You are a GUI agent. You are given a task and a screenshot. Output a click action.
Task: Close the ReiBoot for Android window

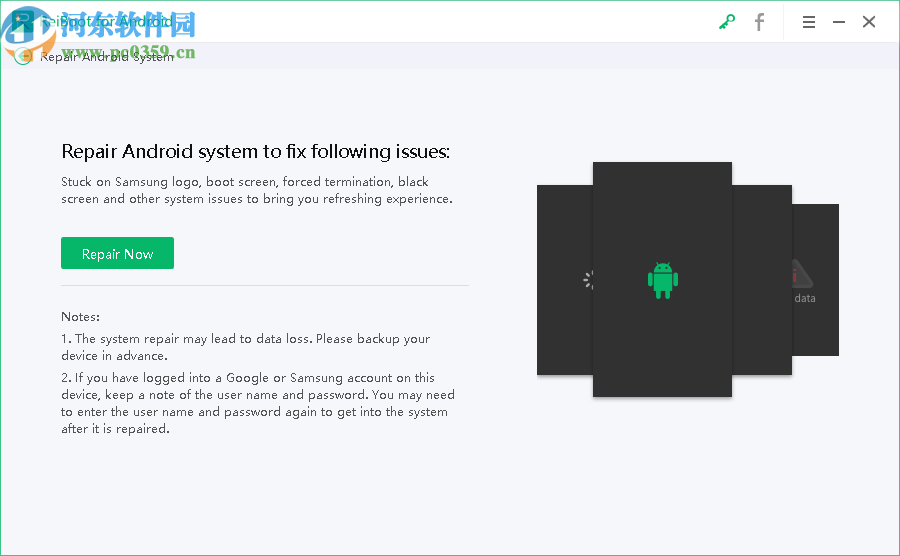click(x=869, y=22)
